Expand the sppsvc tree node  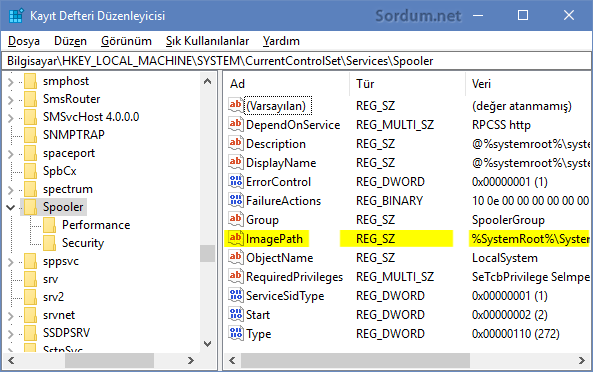[x=11, y=262]
